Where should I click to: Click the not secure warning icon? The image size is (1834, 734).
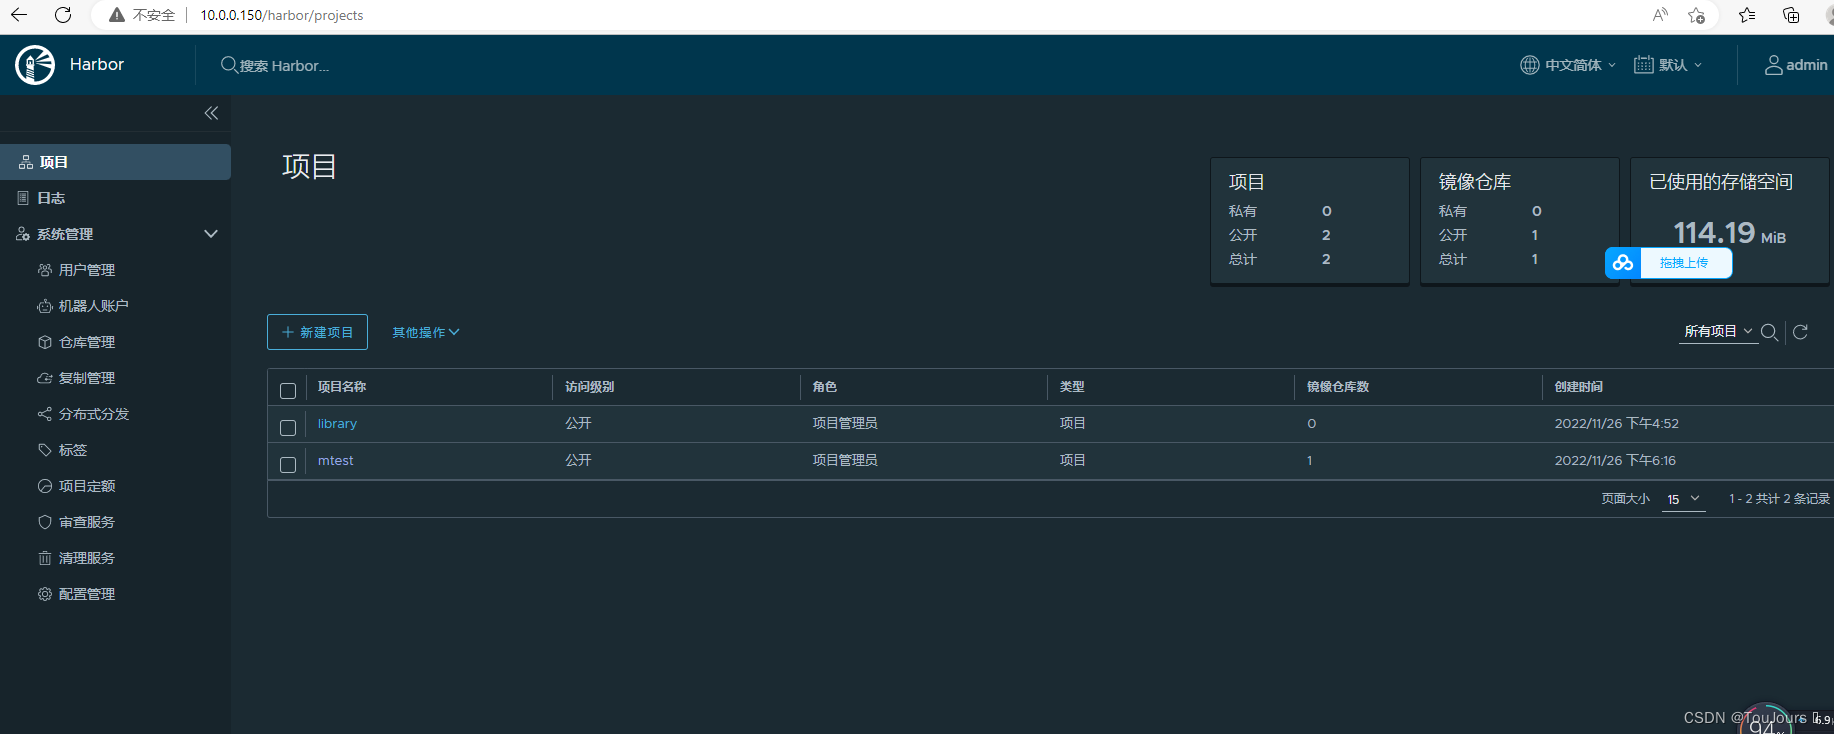click(117, 15)
